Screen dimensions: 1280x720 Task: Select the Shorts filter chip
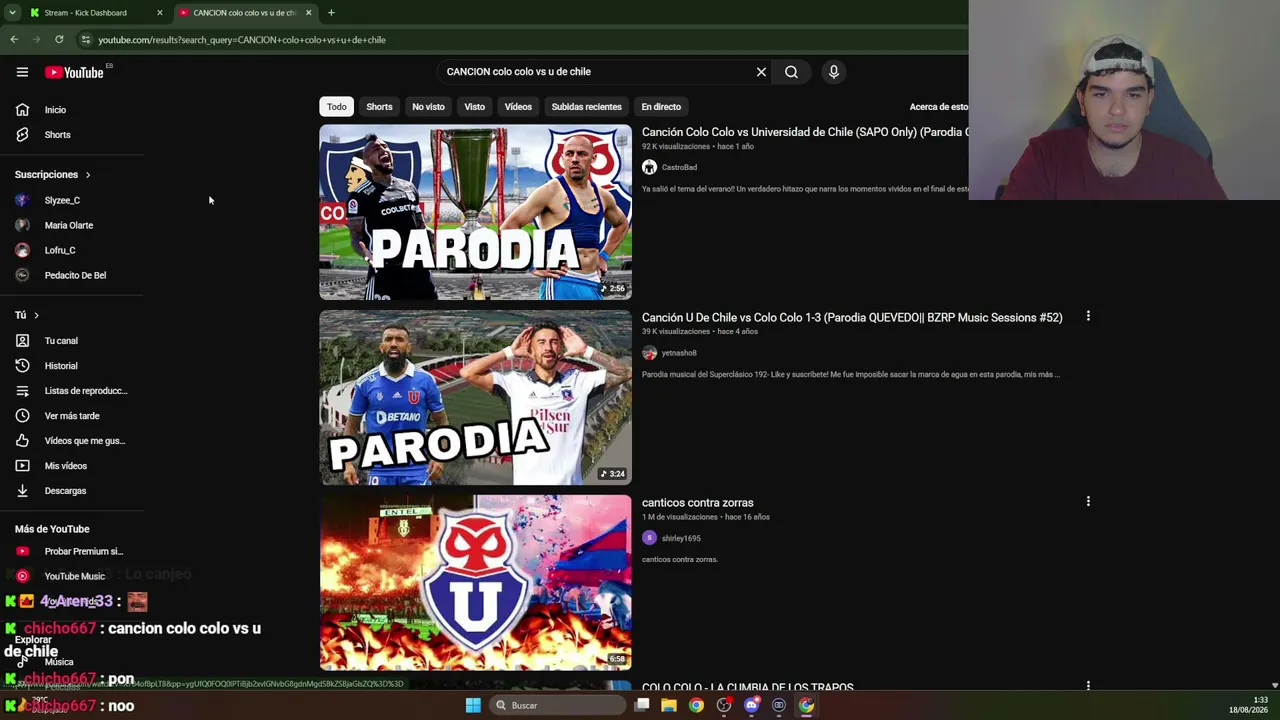[x=379, y=107]
